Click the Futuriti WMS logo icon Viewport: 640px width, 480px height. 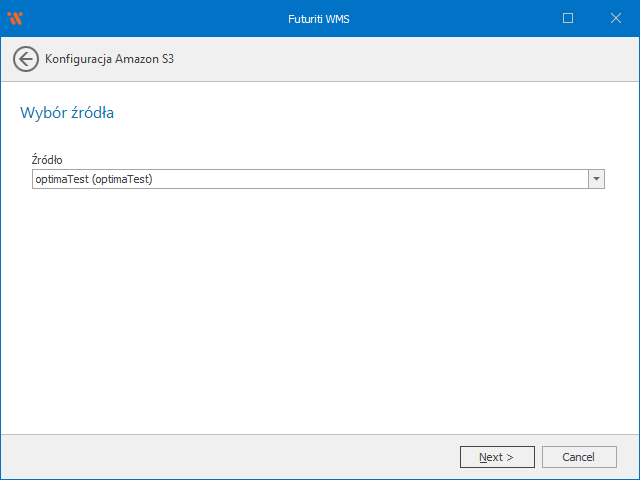pyautogui.click(x=15, y=18)
